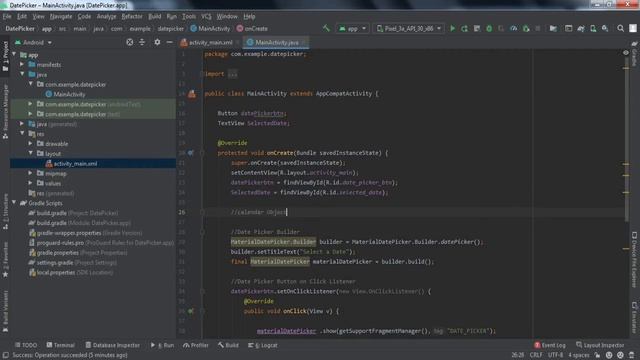Click the Sync Project with Gradle Files icon
This screenshot has height=360, width=640.
(581, 29)
